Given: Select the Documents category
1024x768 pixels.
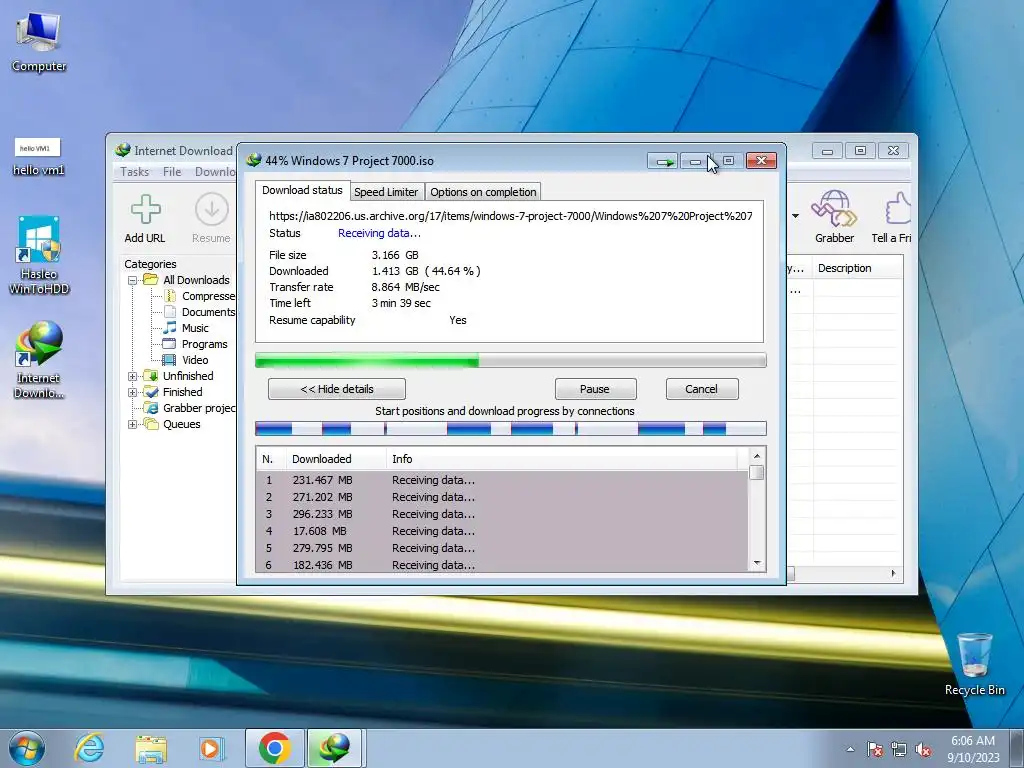Looking at the screenshot, I should click(200, 312).
